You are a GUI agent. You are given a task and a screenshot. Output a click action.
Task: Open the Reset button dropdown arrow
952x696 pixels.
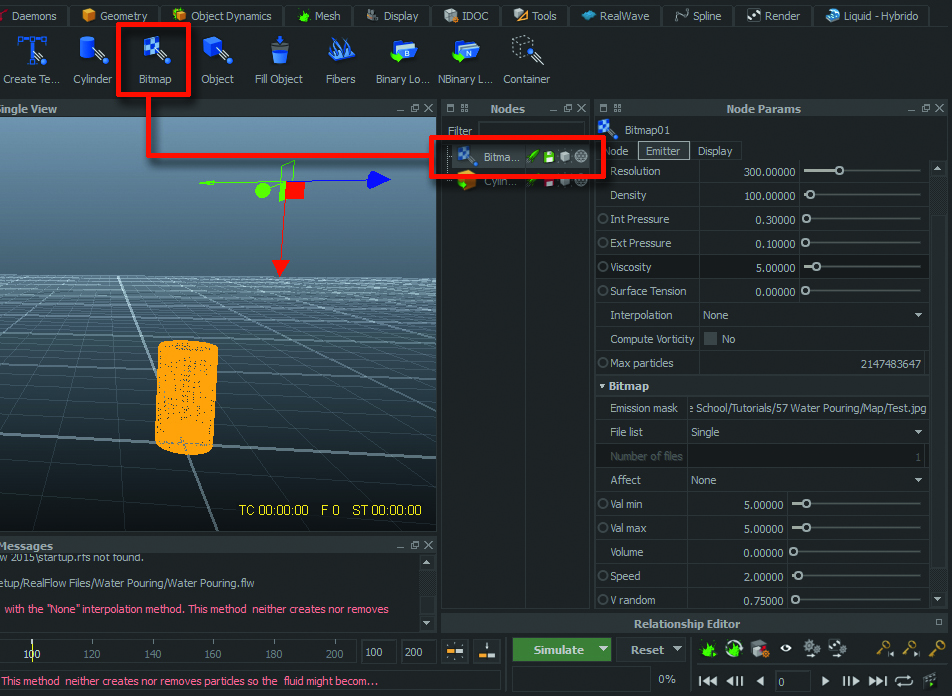tap(678, 649)
